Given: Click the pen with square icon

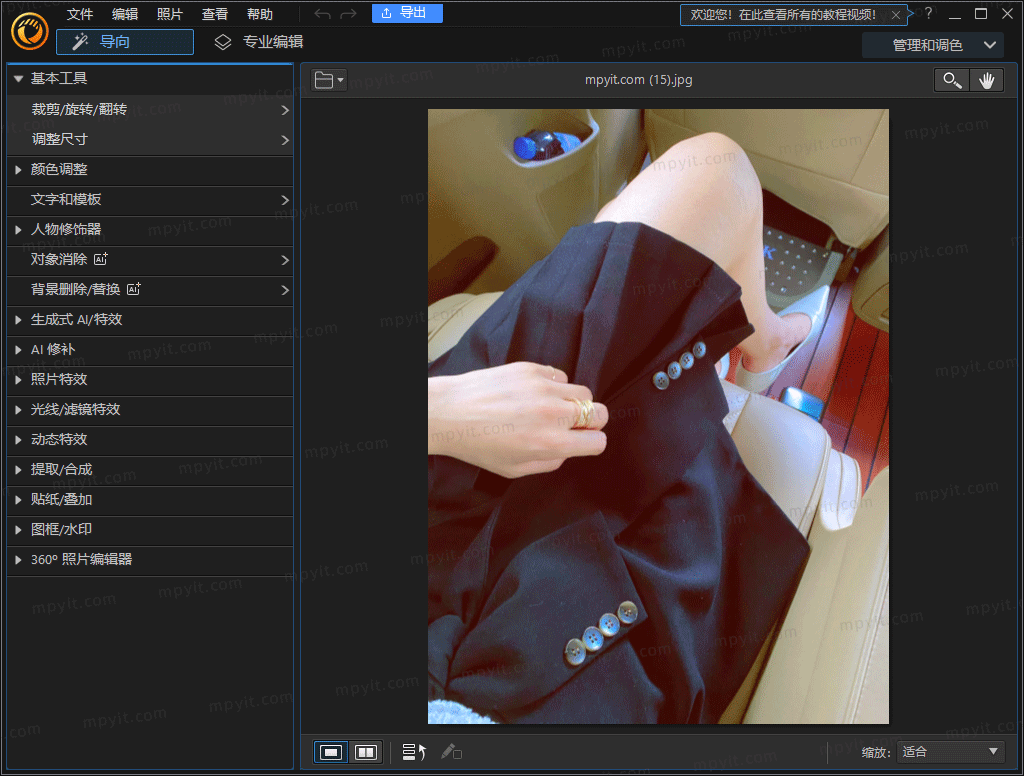Looking at the screenshot, I should 451,752.
